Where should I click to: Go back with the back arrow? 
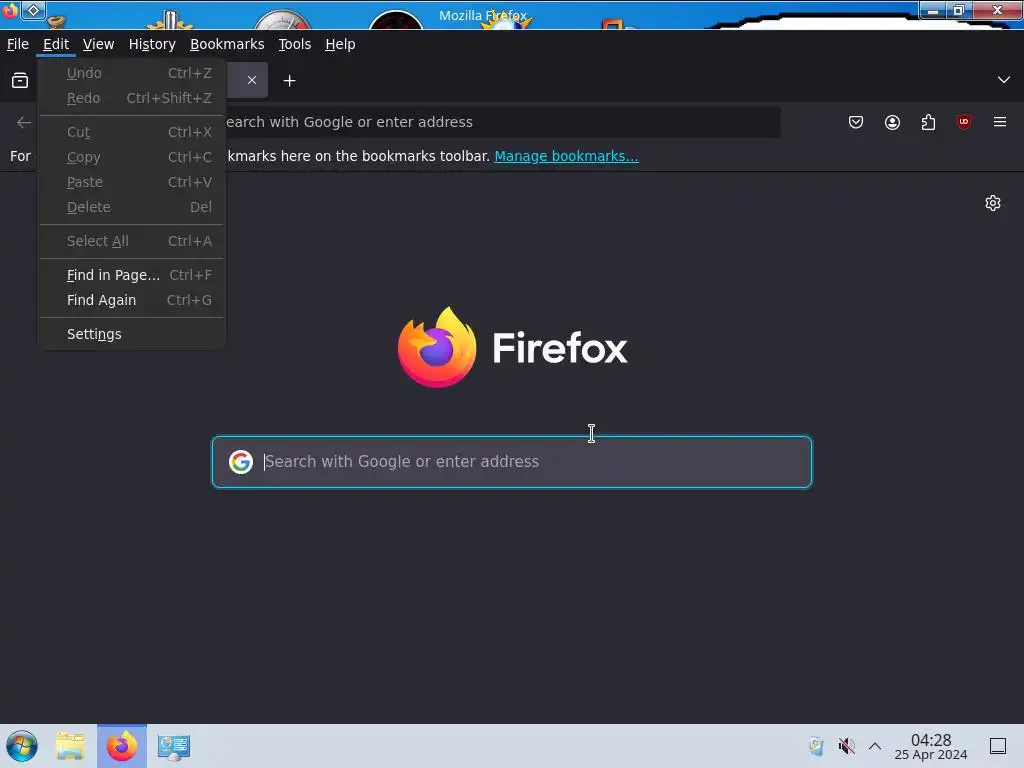click(x=24, y=122)
